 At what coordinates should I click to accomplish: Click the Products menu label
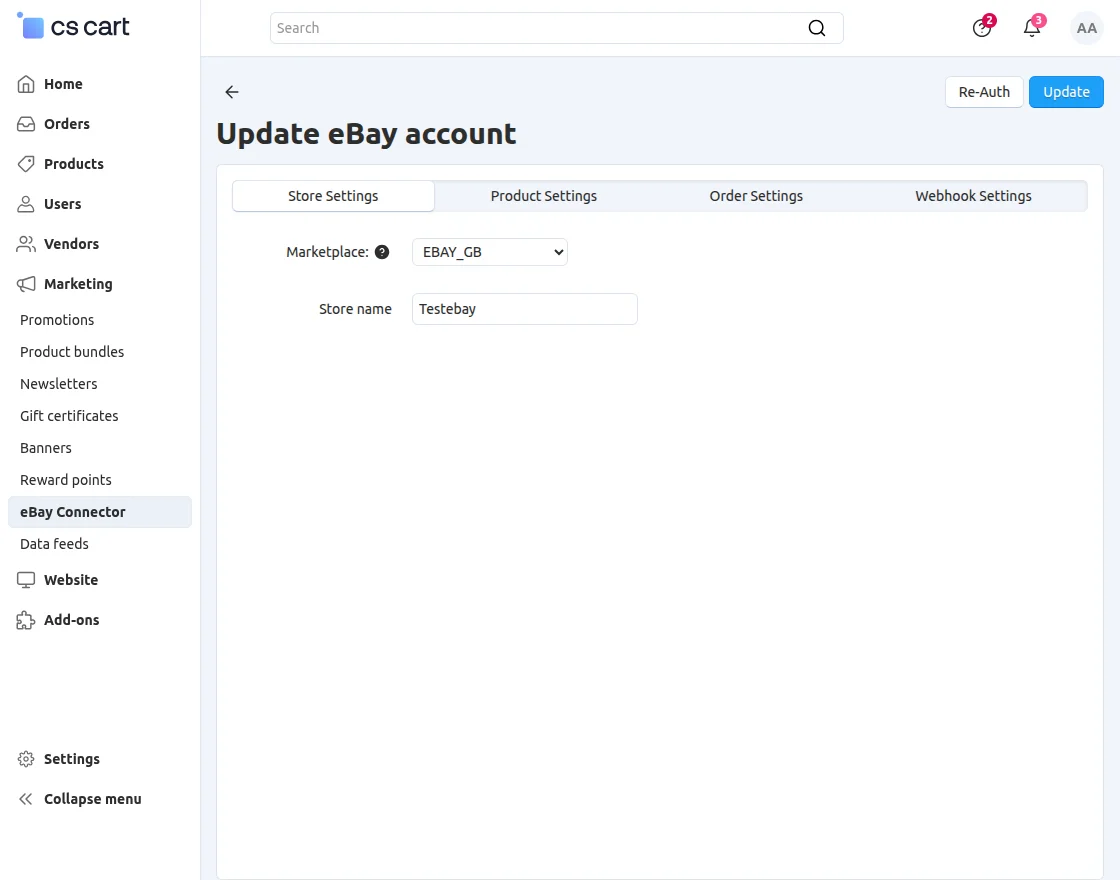pyautogui.click(x=74, y=164)
